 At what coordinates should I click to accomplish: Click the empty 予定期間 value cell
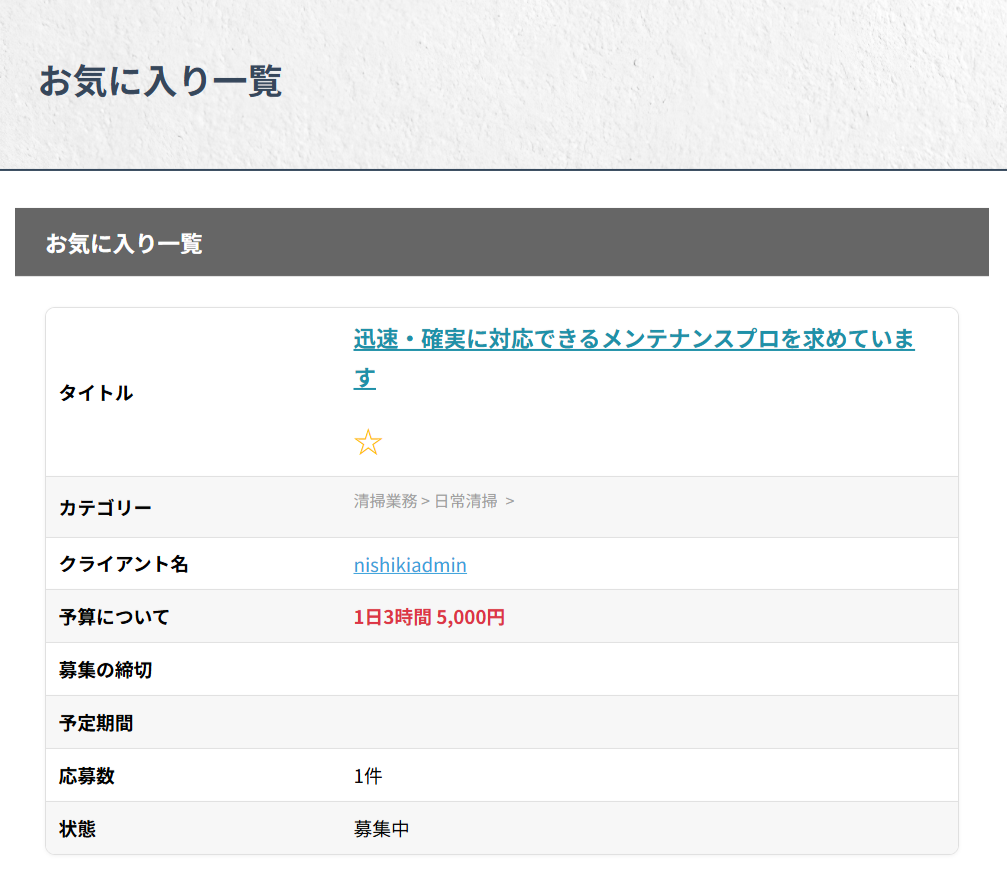(x=648, y=723)
